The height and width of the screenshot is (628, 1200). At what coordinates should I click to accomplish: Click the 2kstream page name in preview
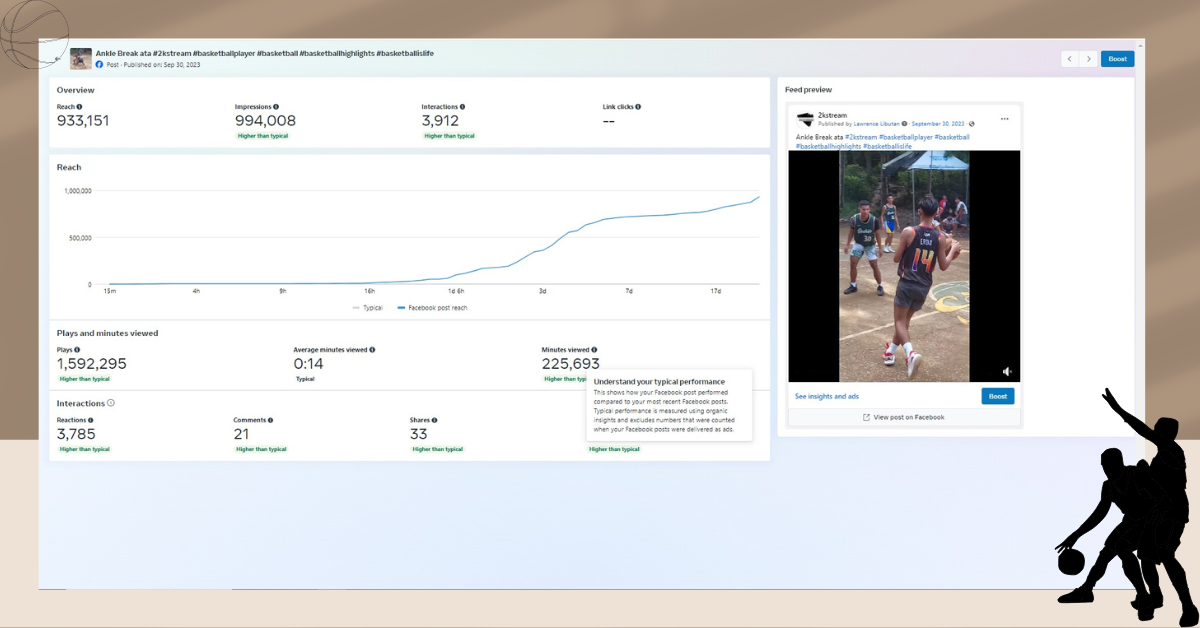click(x=832, y=115)
